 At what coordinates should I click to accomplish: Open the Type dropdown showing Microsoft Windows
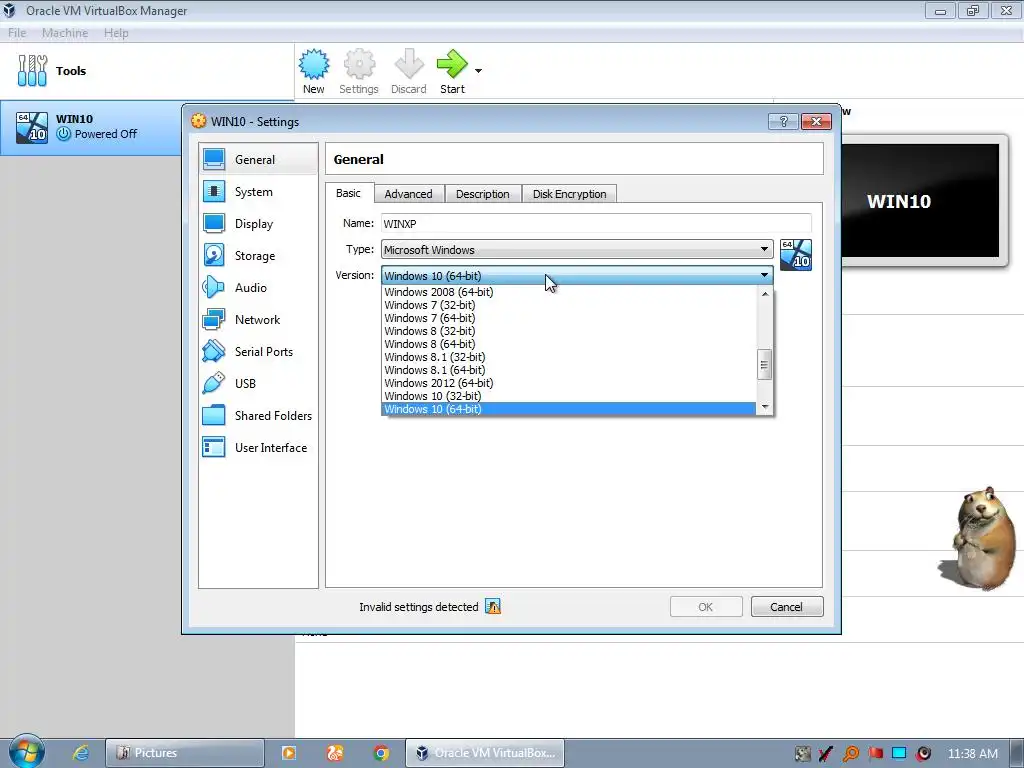pos(577,249)
